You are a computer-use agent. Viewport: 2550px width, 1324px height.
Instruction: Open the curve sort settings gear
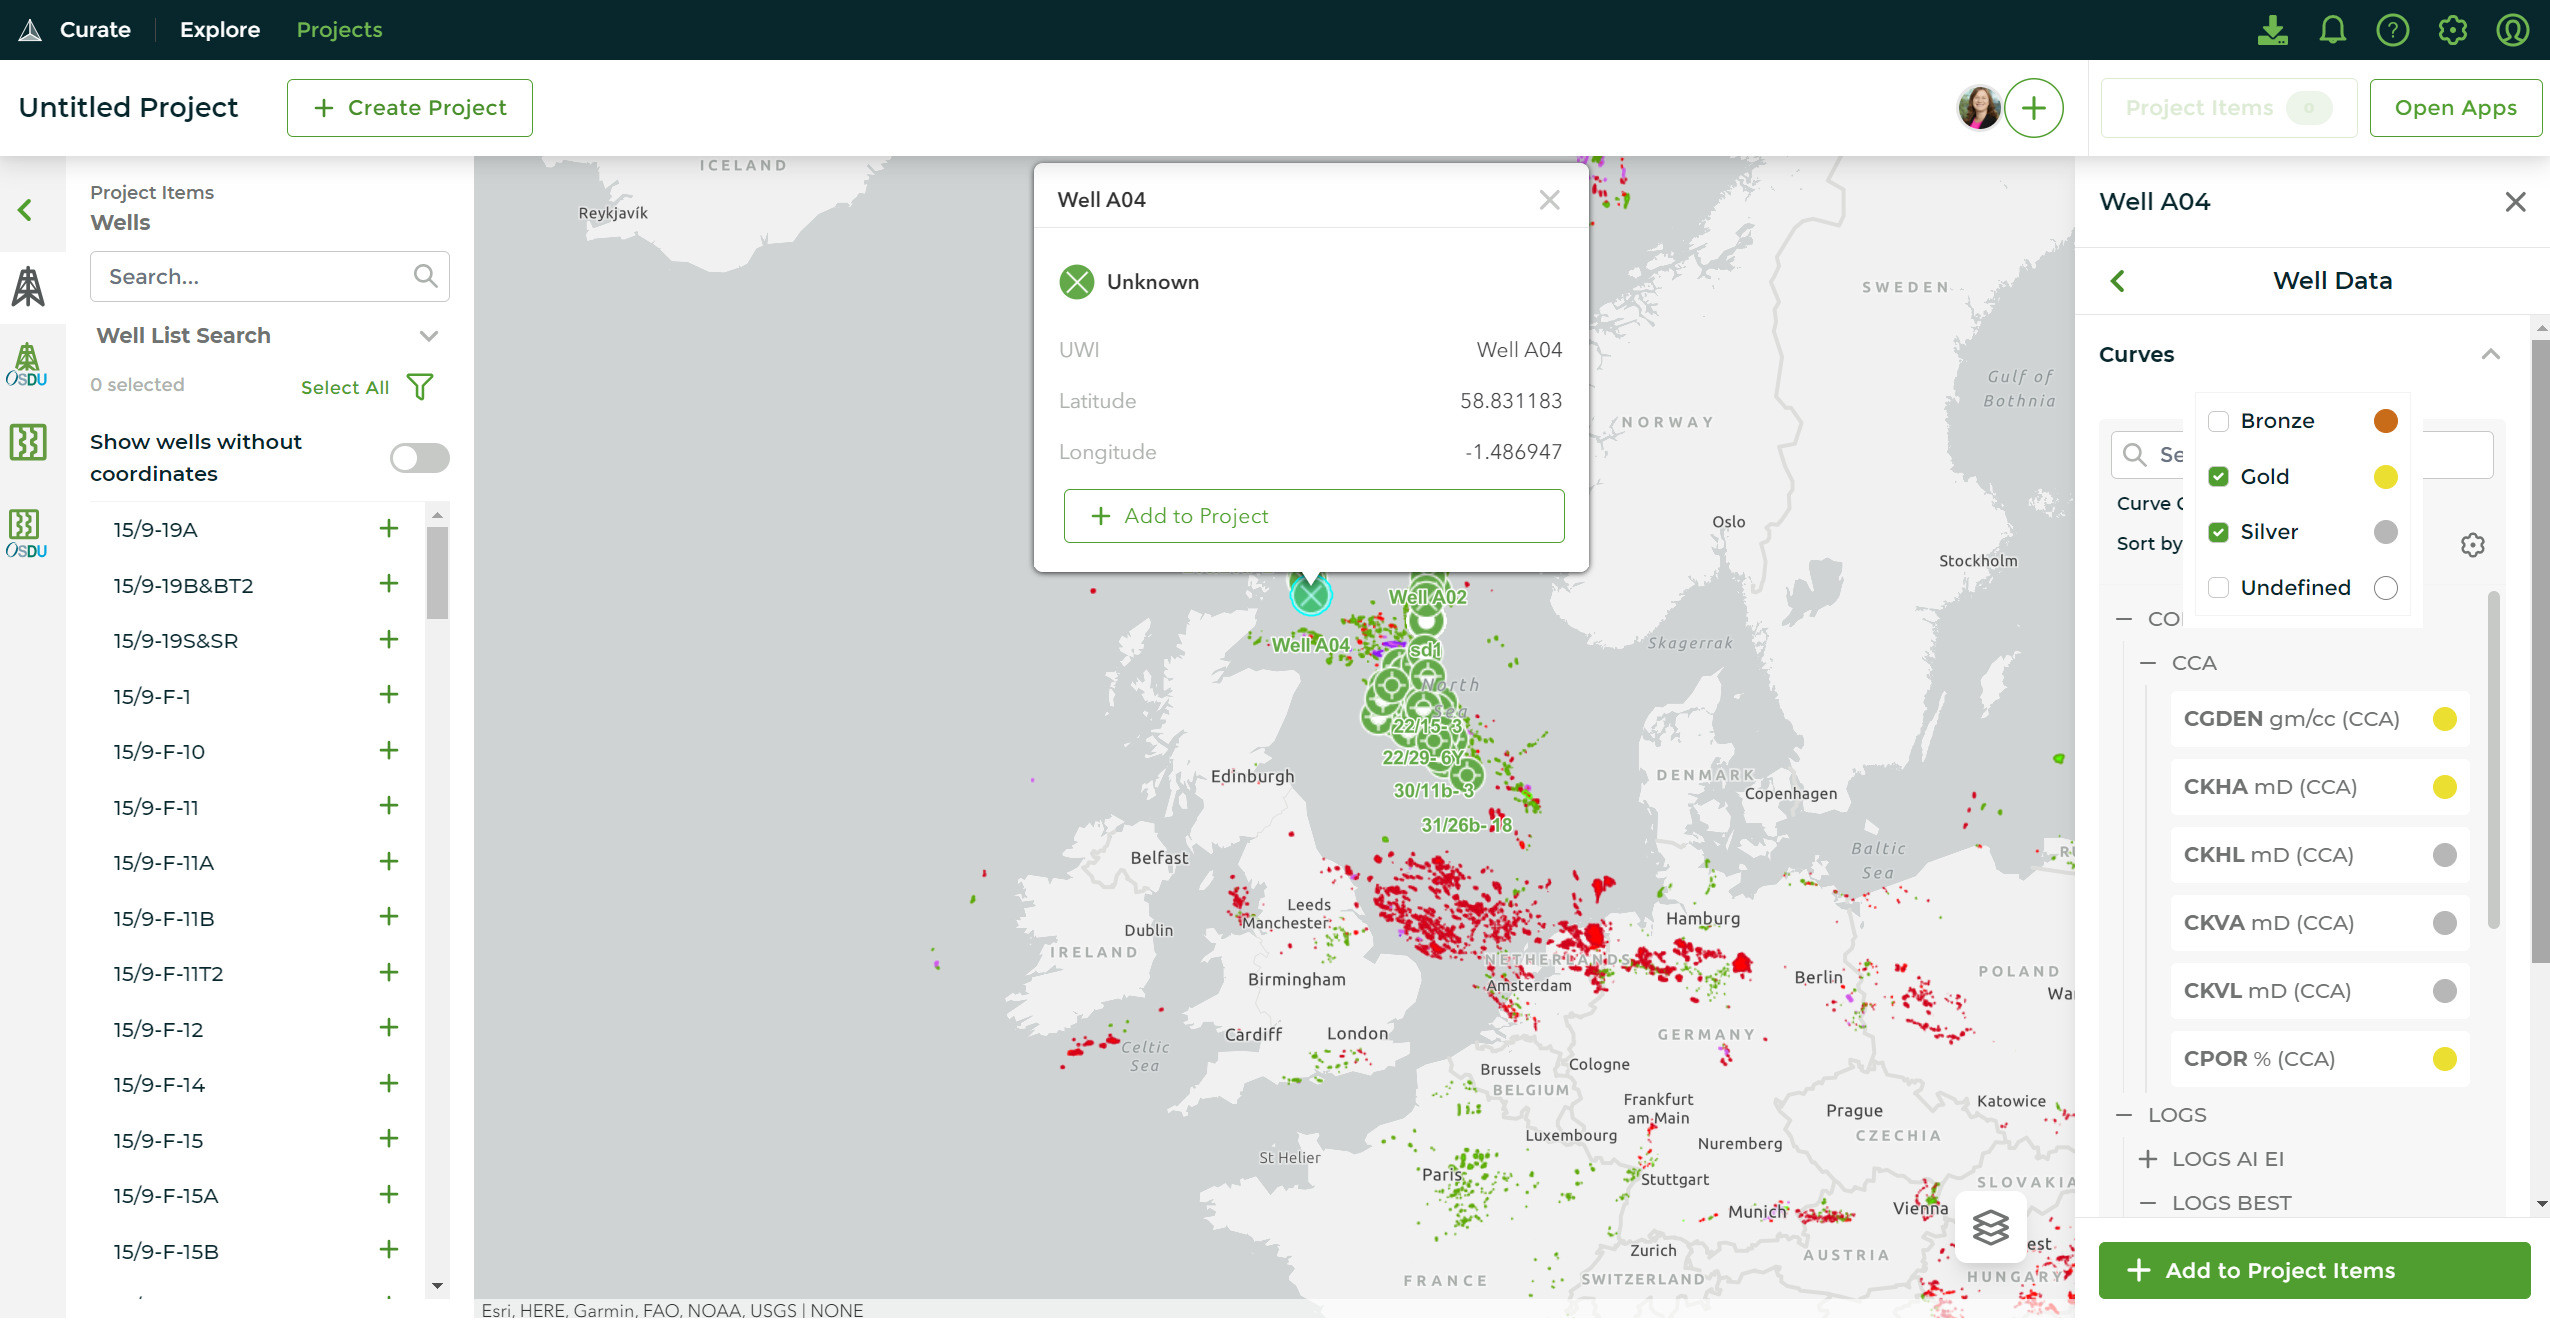[x=2472, y=545]
